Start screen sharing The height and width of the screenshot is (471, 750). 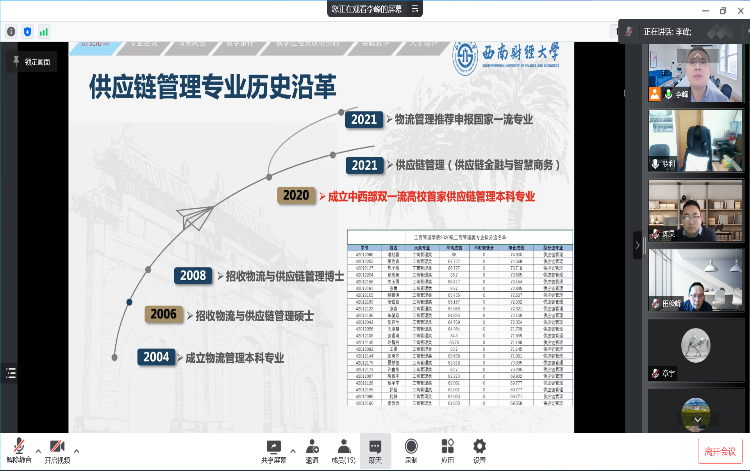tap(272, 448)
